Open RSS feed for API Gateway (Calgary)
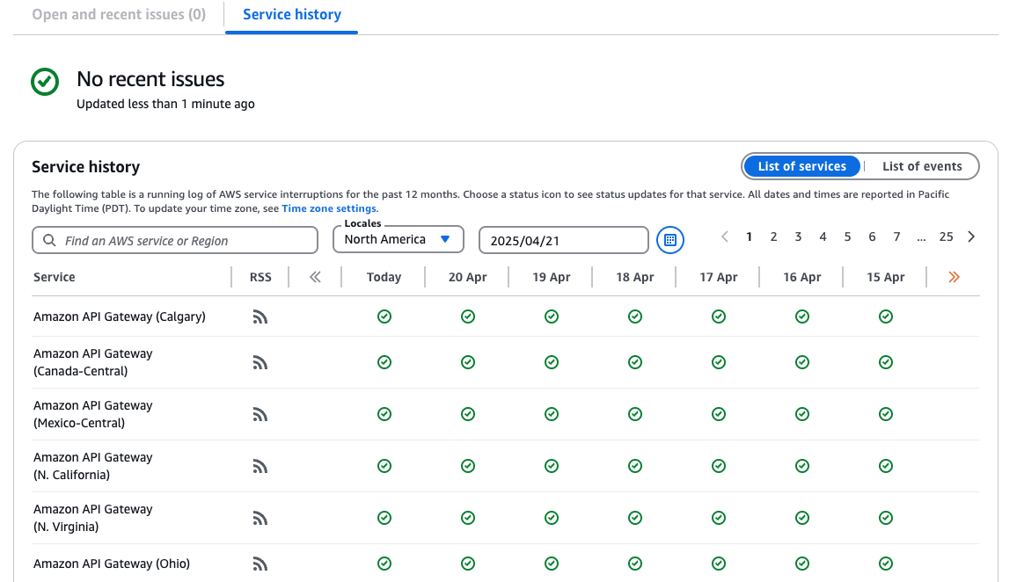Viewport: 1024px width, 582px height. click(x=260, y=317)
